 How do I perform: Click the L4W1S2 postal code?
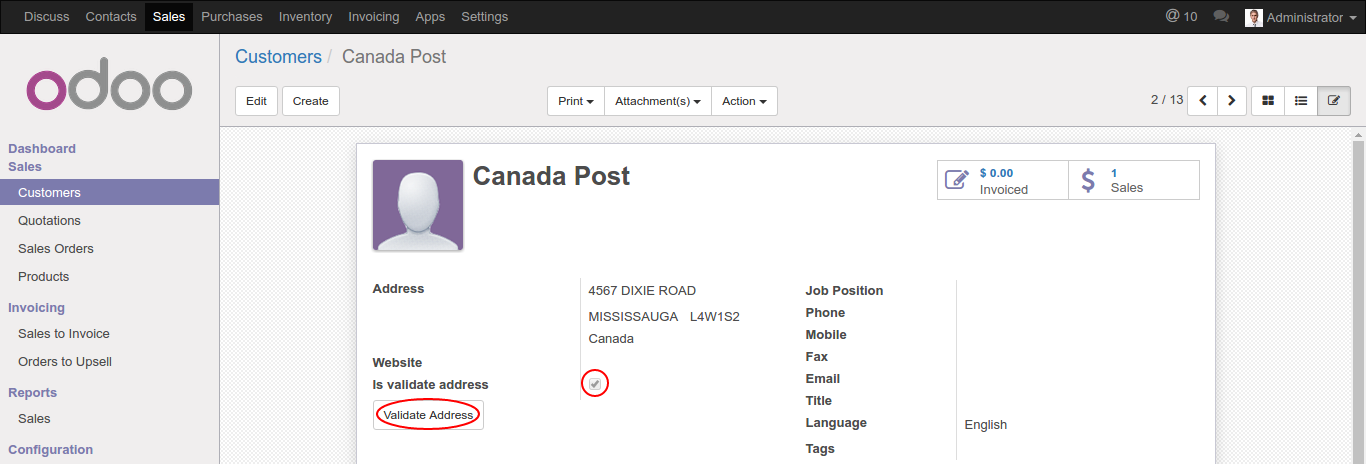click(715, 316)
